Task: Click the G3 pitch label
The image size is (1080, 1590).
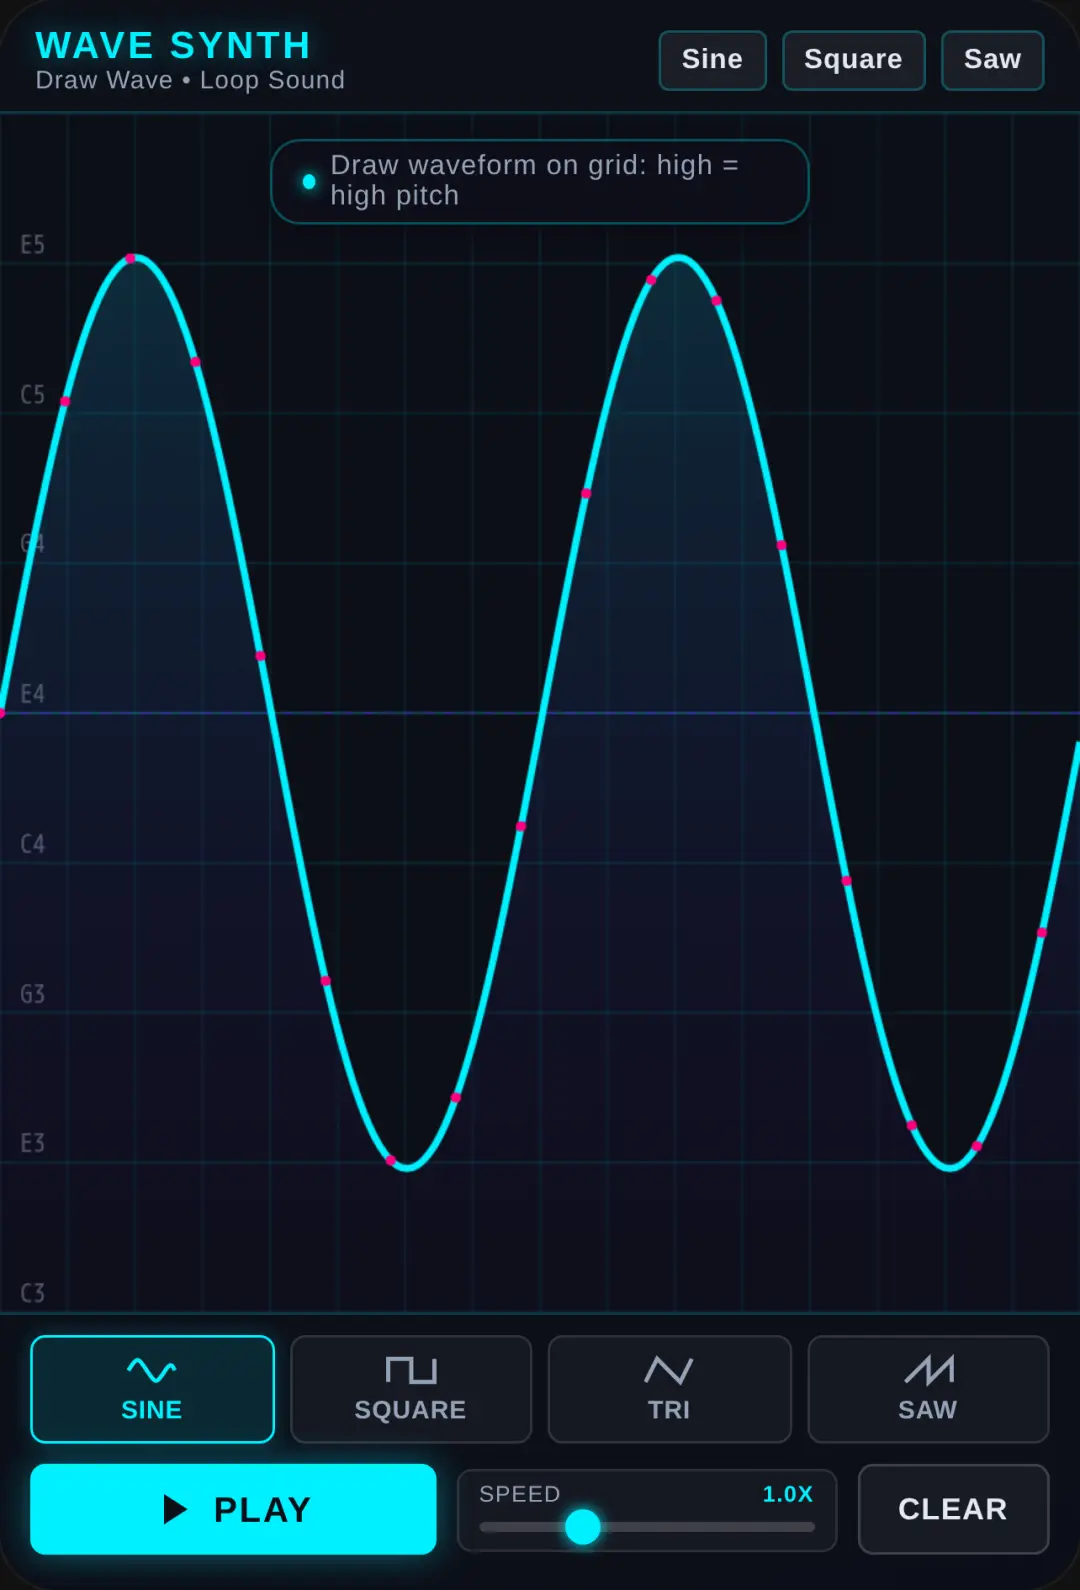Action: tap(33, 994)
